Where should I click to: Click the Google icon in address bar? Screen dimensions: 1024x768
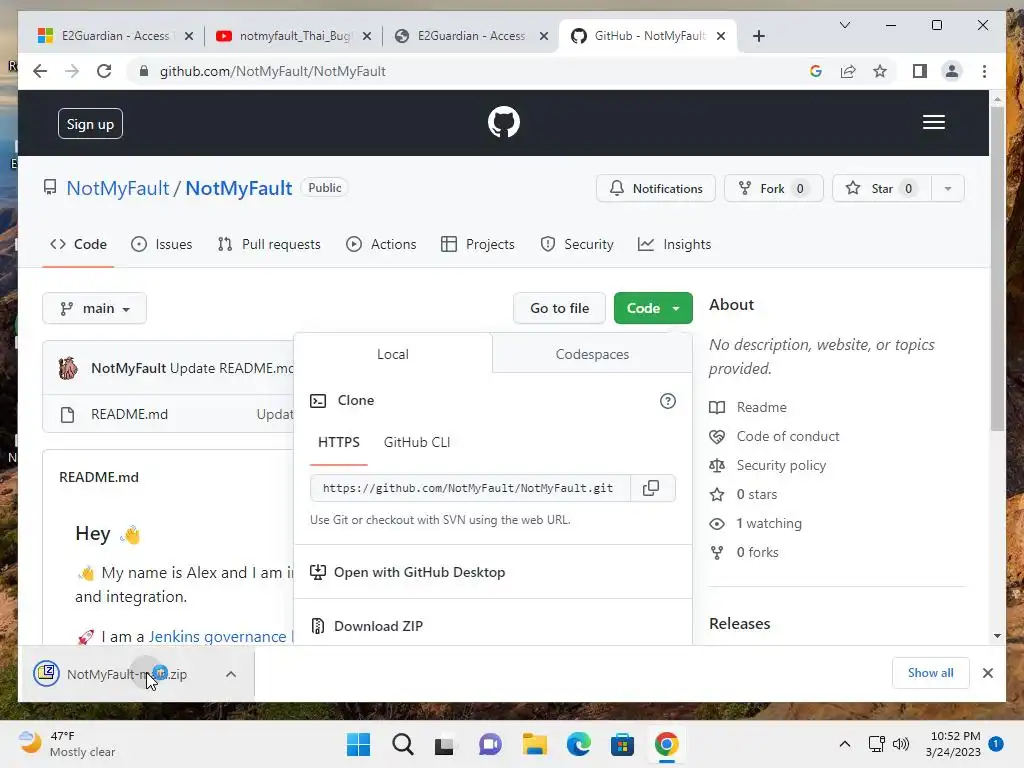coord(816,71)
